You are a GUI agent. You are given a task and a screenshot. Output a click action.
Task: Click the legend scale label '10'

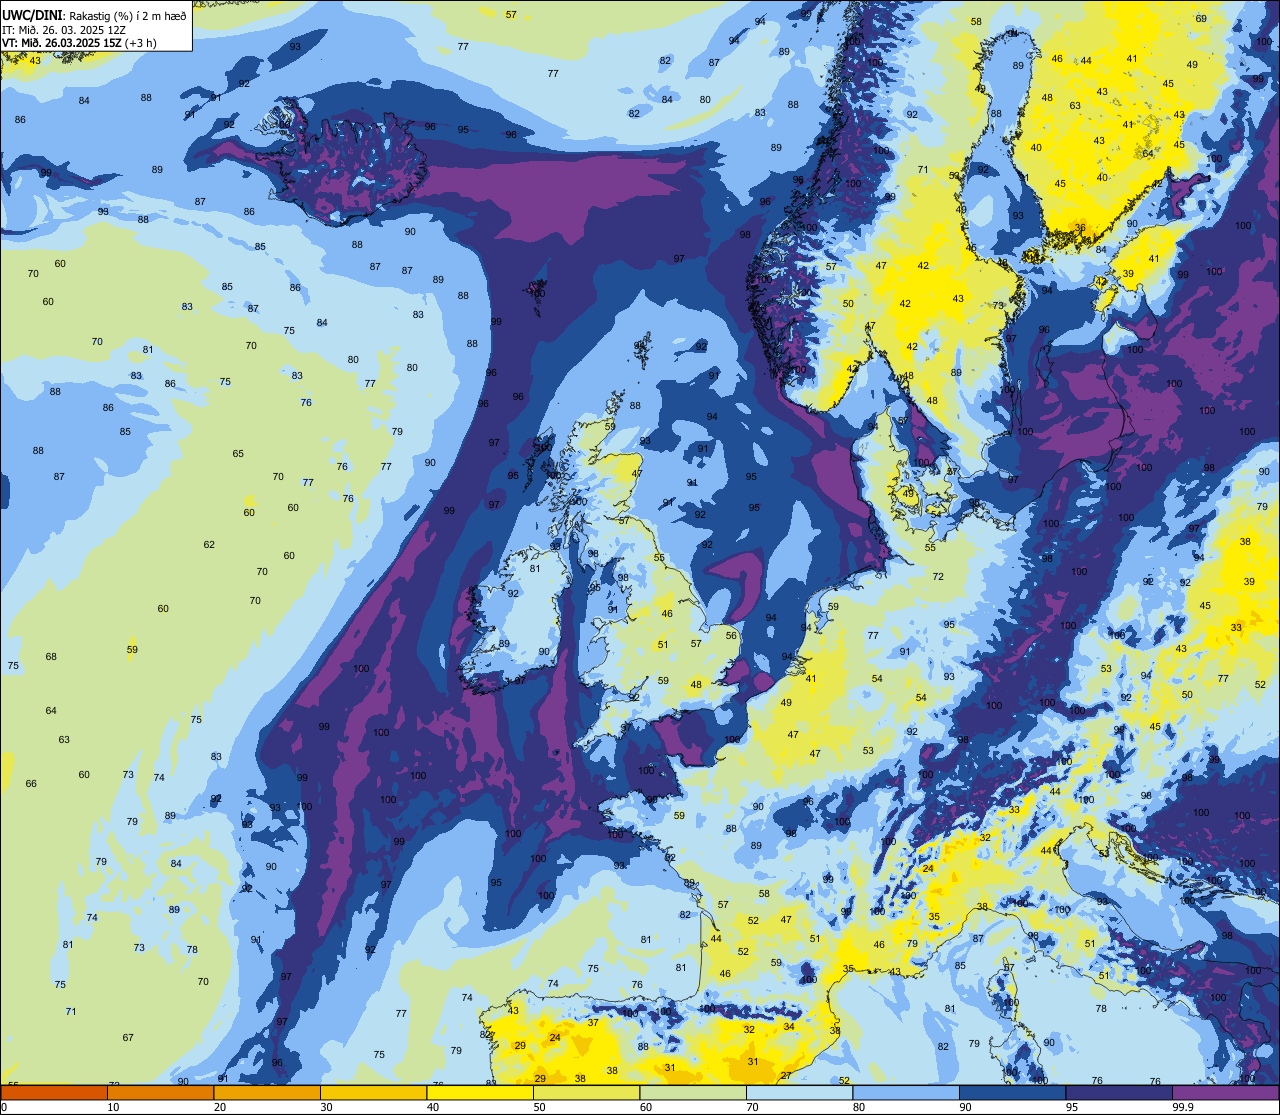tap(113, 1106)
